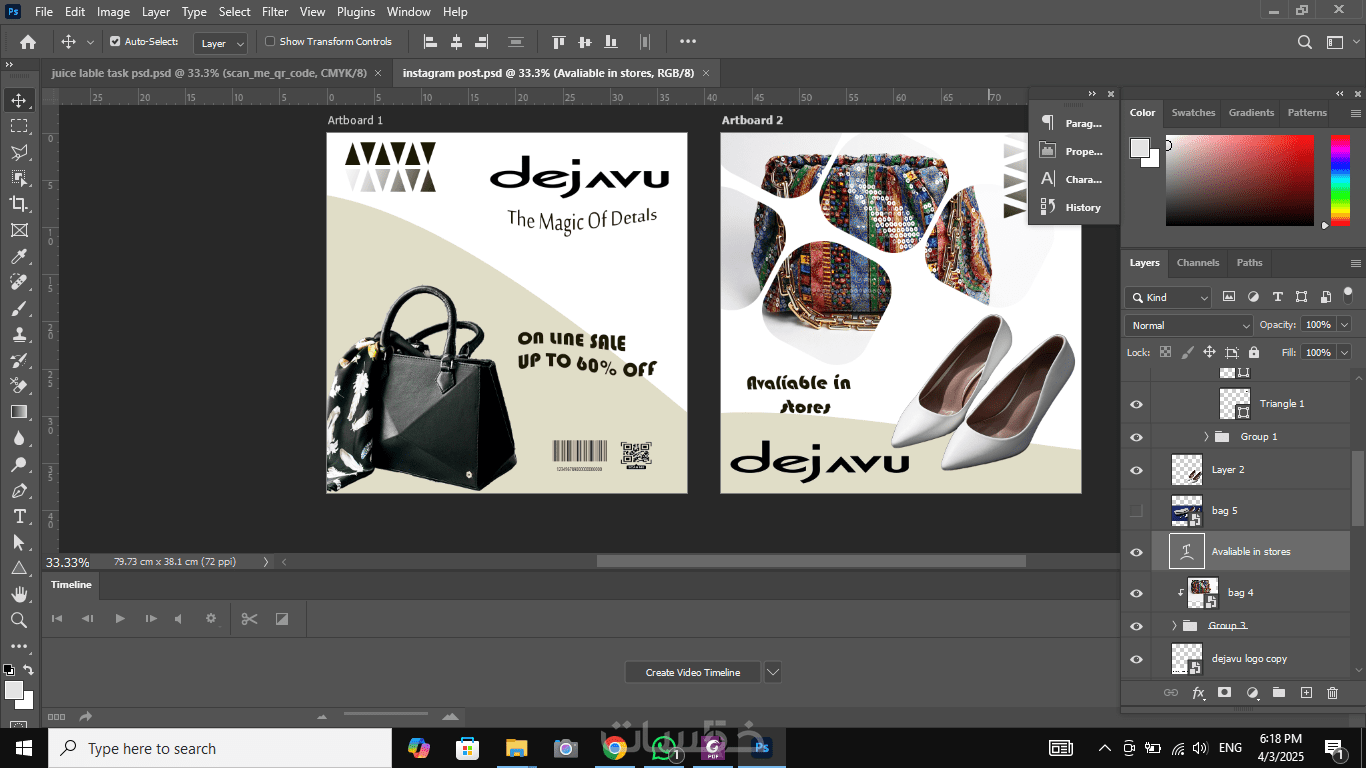The height and width of the screenshot is (768, 1366).
Task: Switch to the Channels tab
Action: (1197, 263)
